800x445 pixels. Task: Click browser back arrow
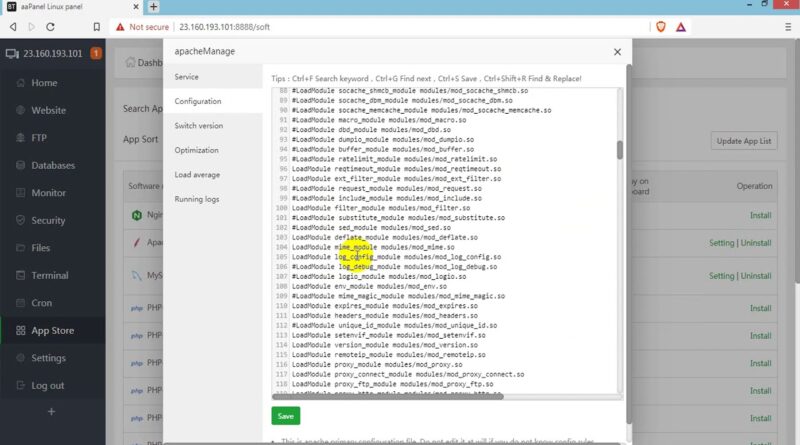tap(13, 27)
